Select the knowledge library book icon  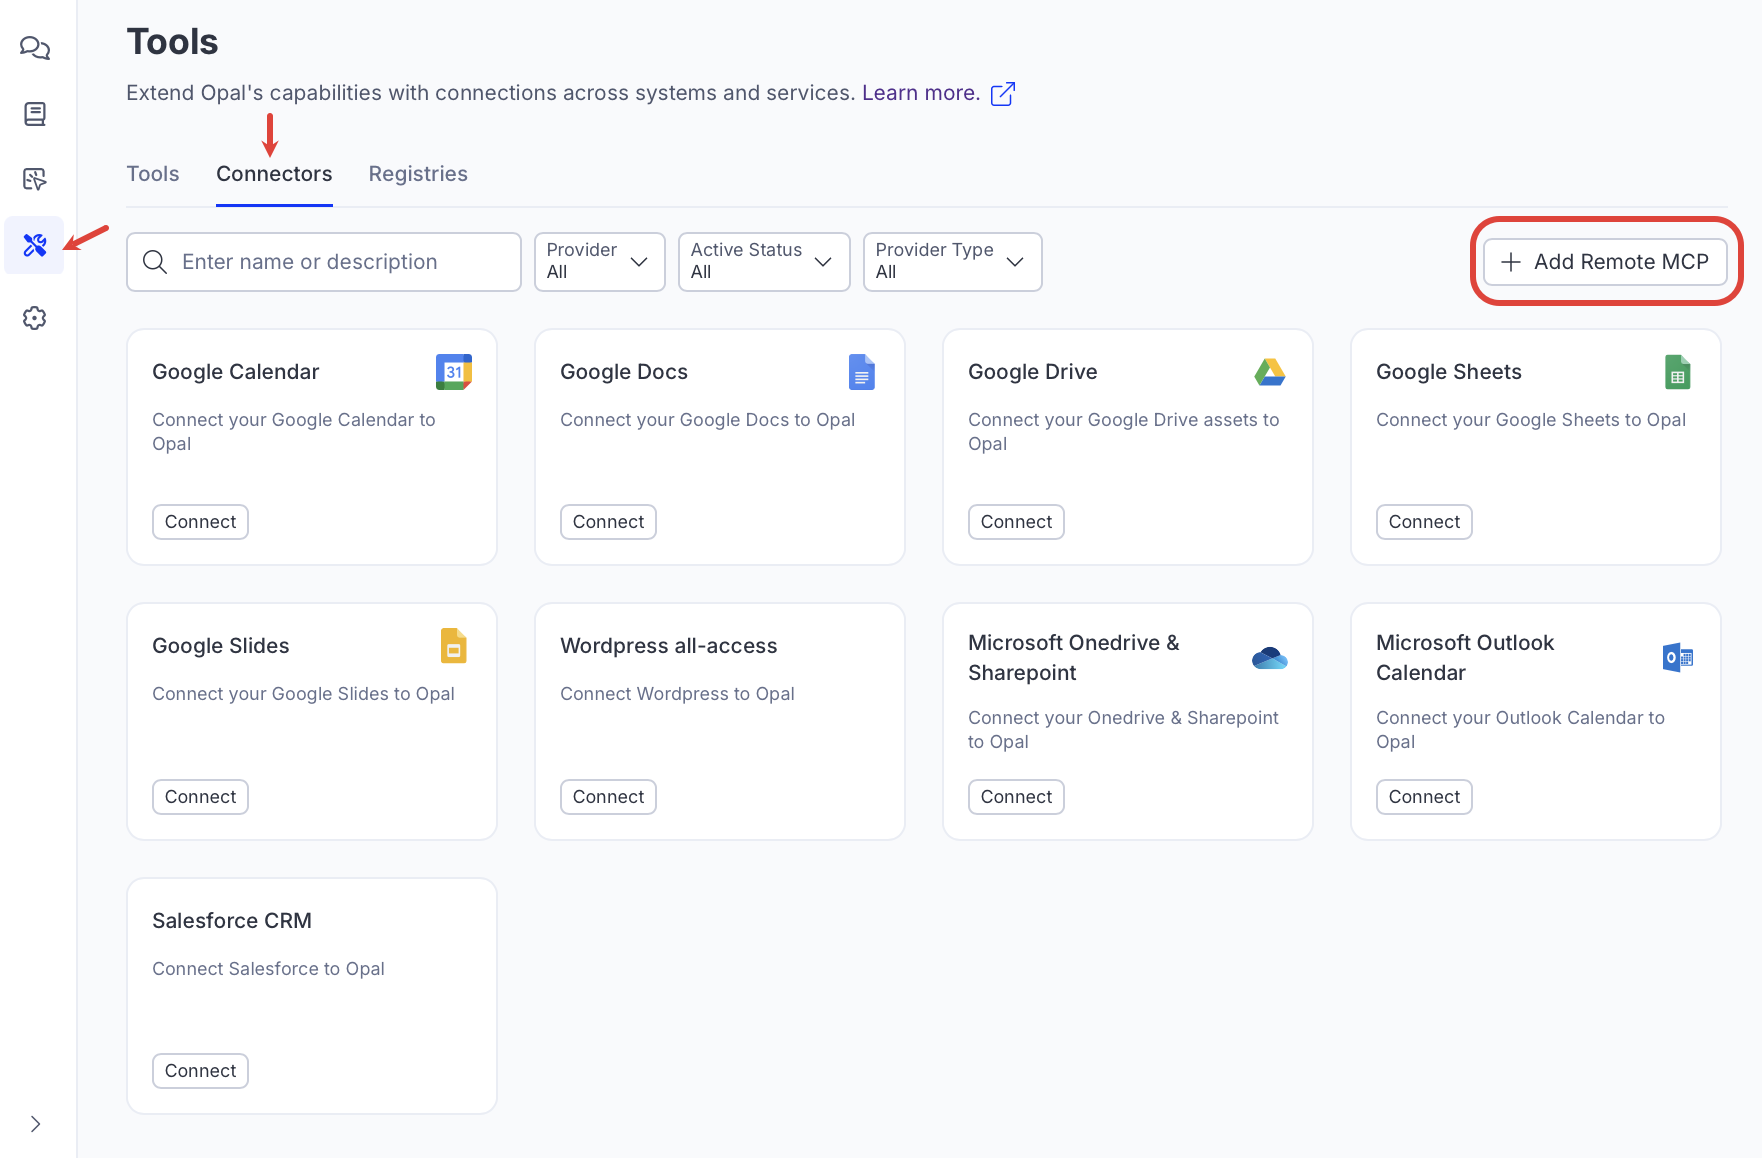34,114
